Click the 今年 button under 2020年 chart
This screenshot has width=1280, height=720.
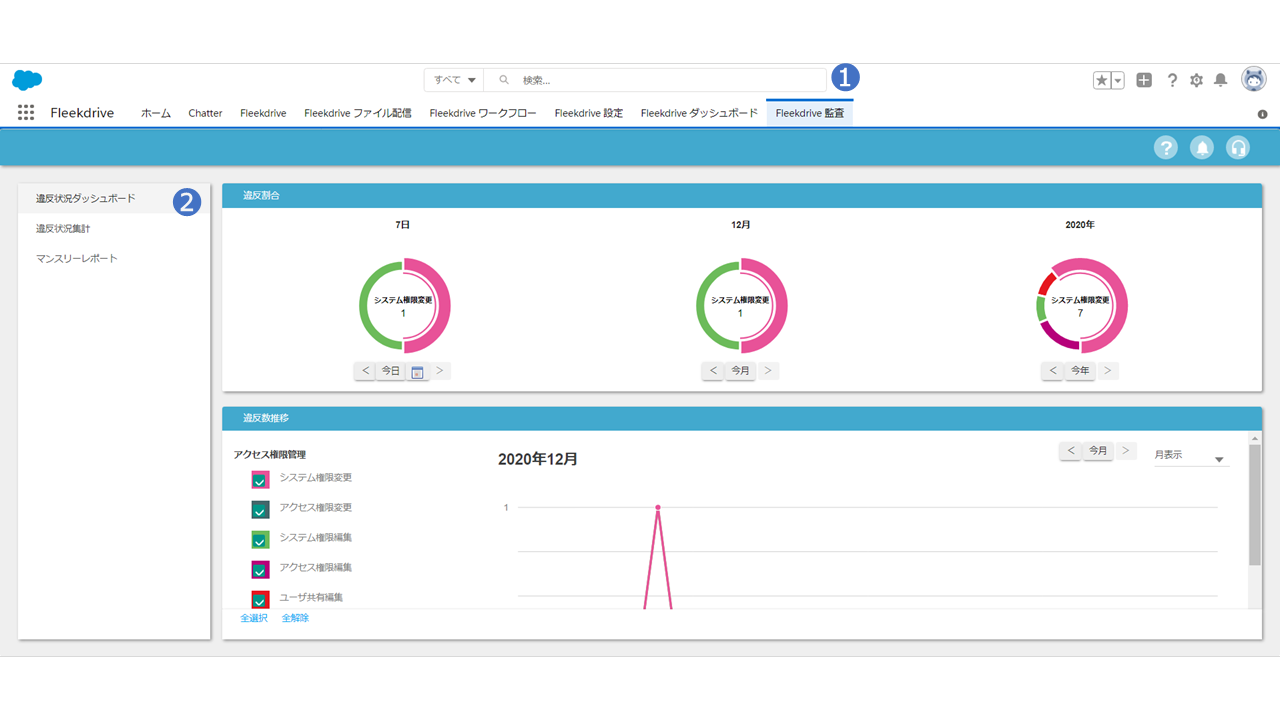pyautogui.click(x=1080, y=371)
